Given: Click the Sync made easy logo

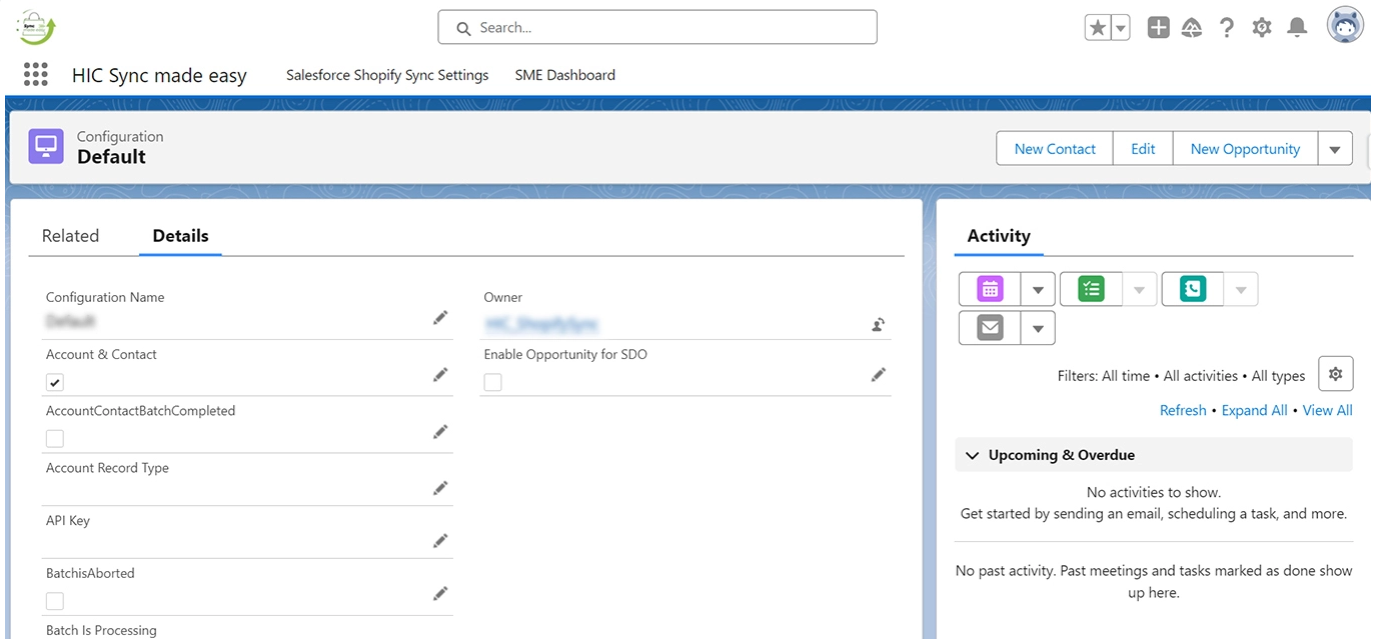Looking at the screenshot, I should [x=35, y=27].
